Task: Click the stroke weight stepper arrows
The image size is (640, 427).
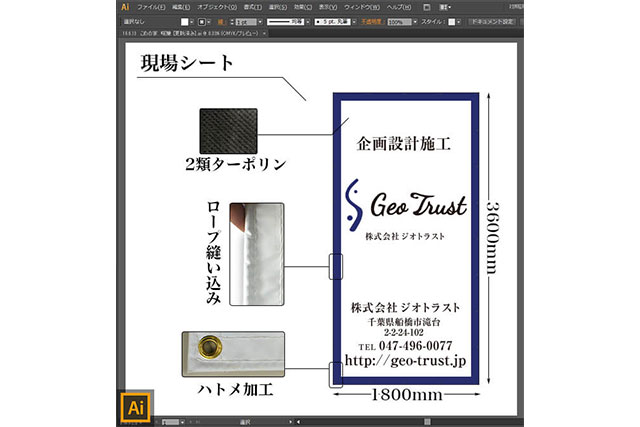Action: point(232,22)
